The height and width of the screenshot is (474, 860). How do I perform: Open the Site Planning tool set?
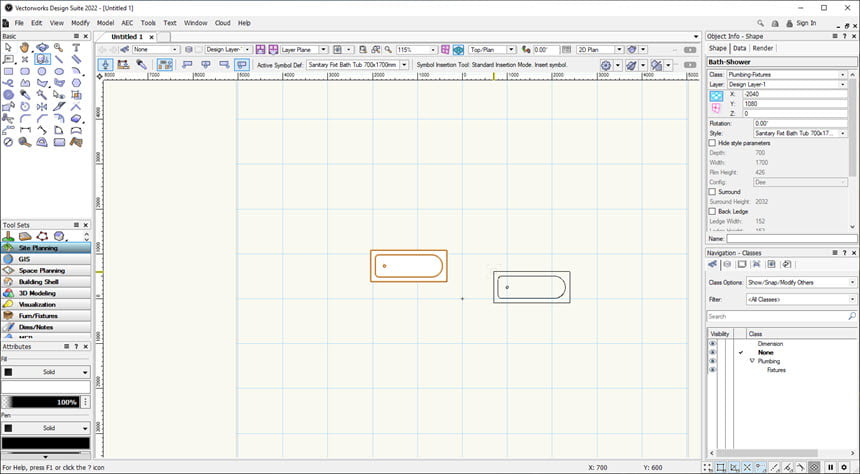[x=46, y=248]
